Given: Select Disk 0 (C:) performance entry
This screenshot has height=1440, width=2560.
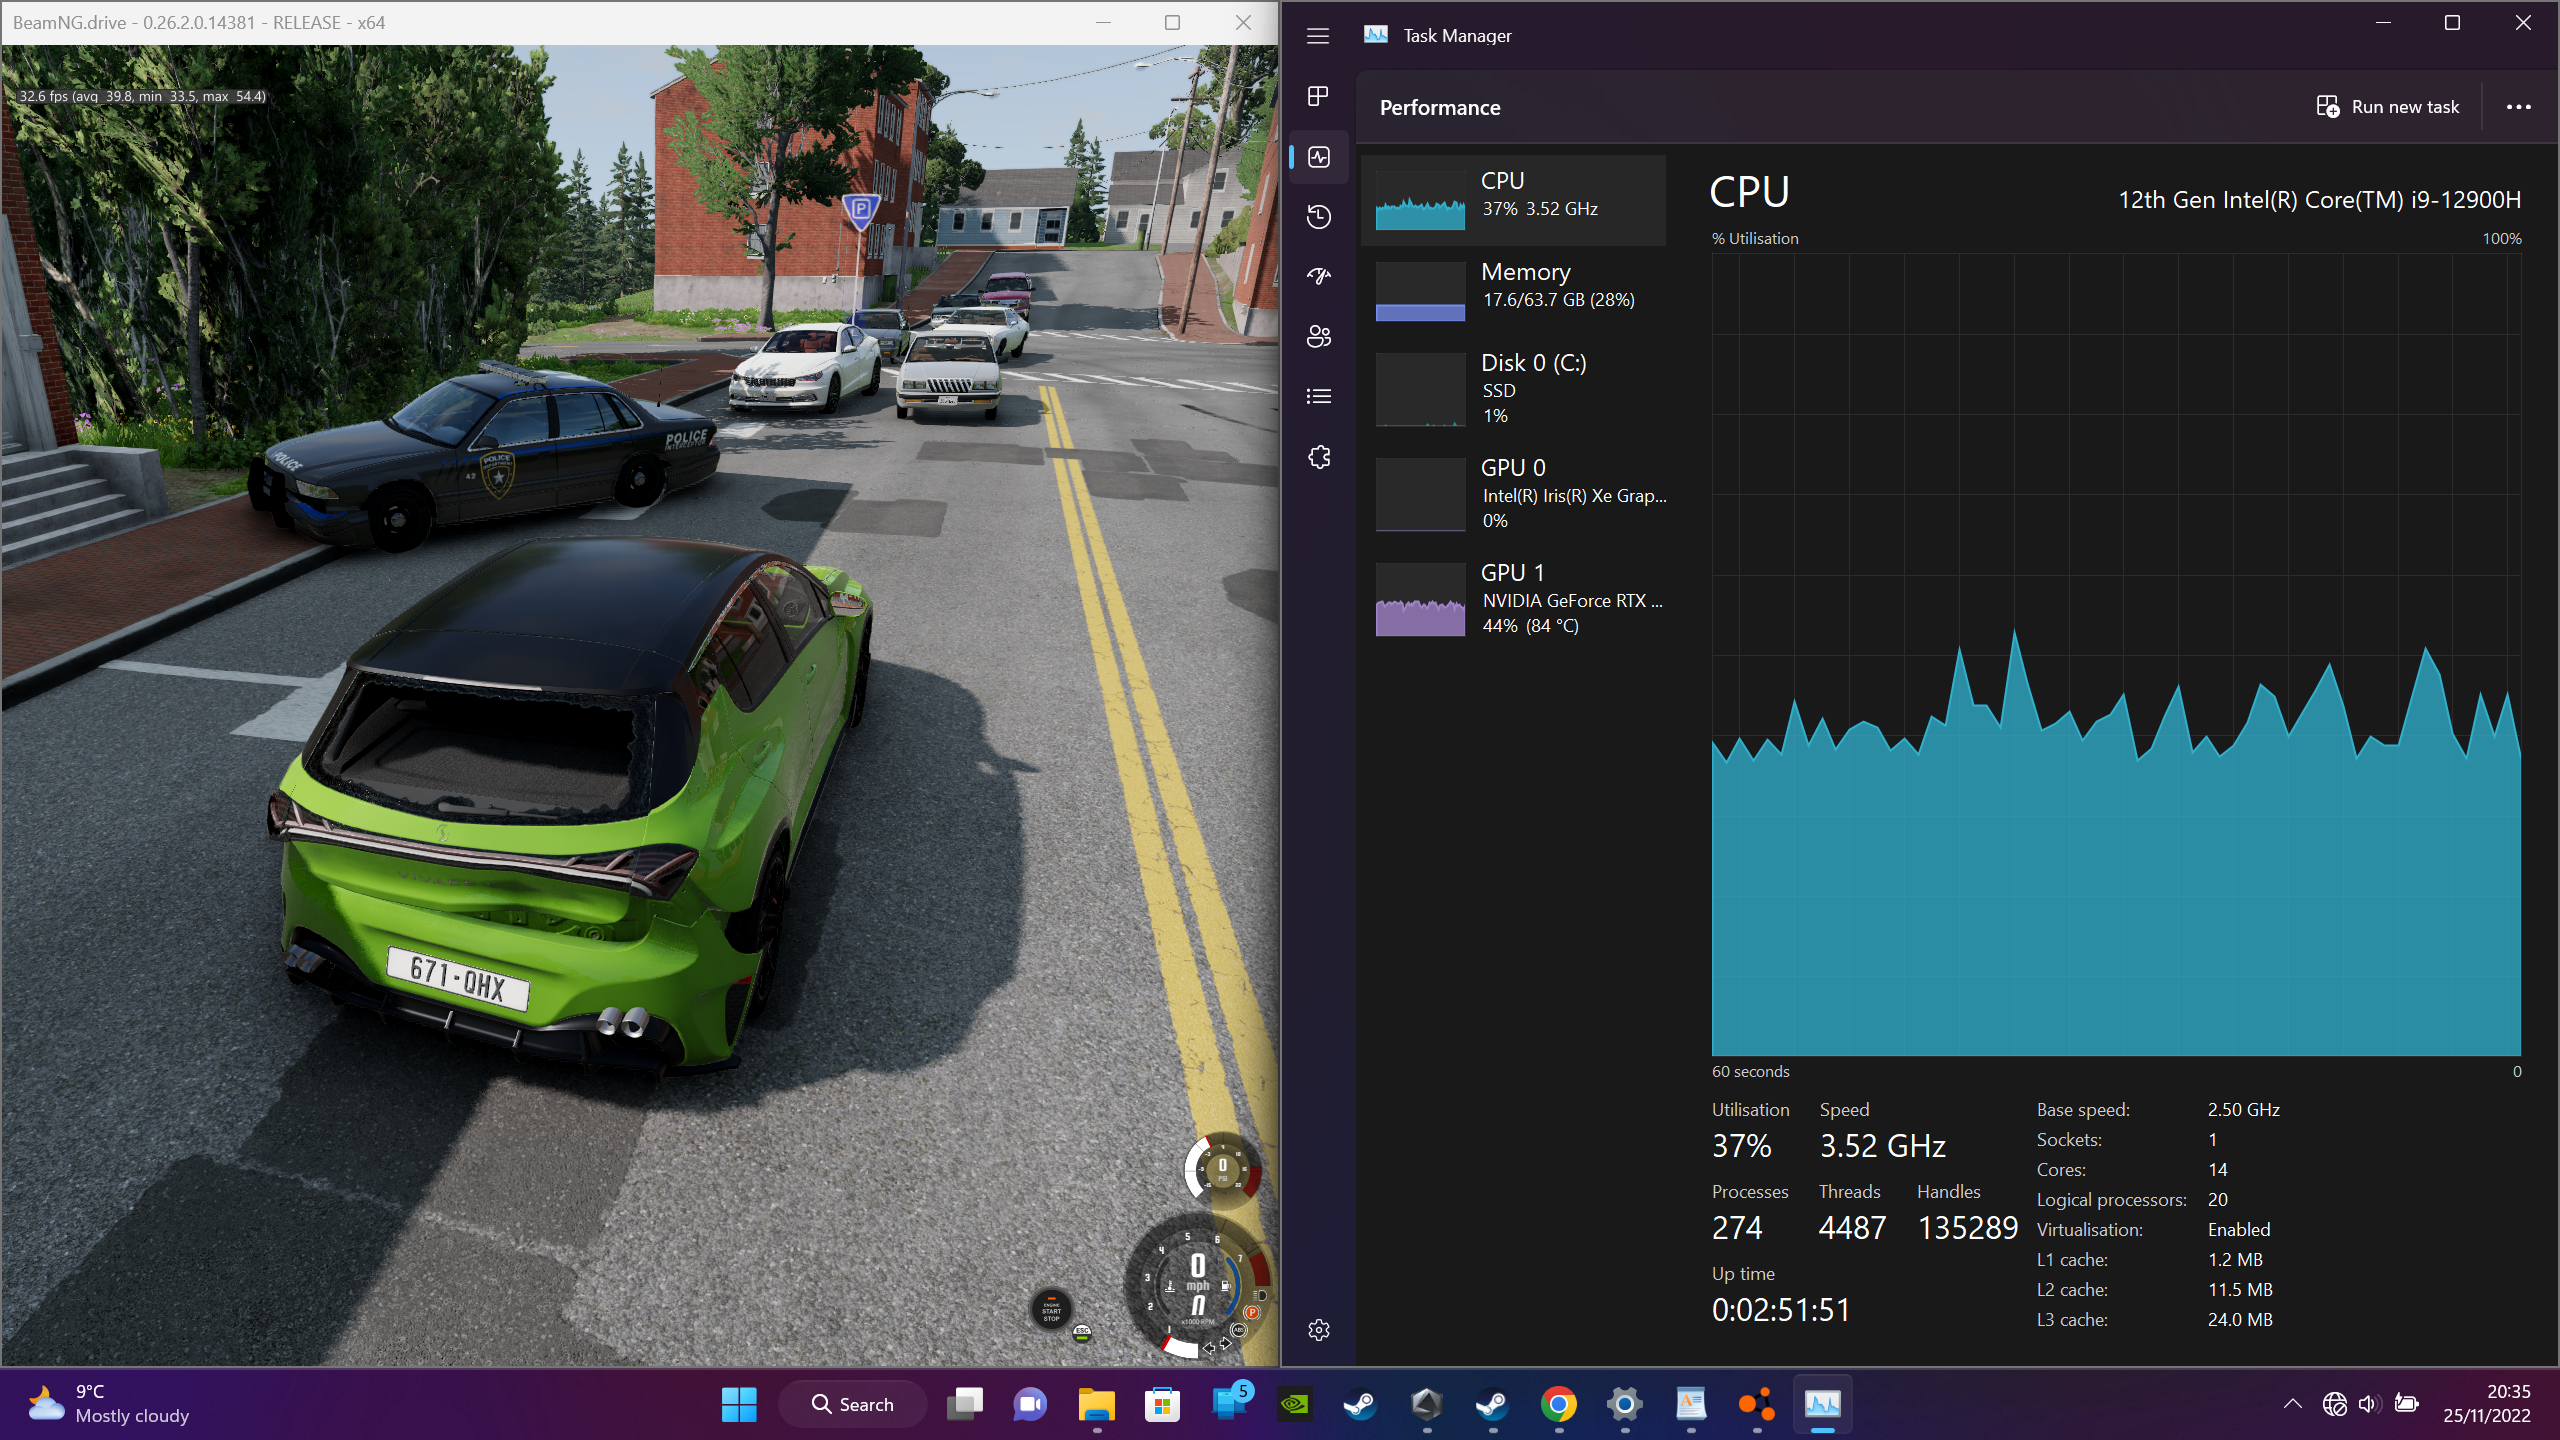Looking at the screenshot, I should coord(1513,389).
